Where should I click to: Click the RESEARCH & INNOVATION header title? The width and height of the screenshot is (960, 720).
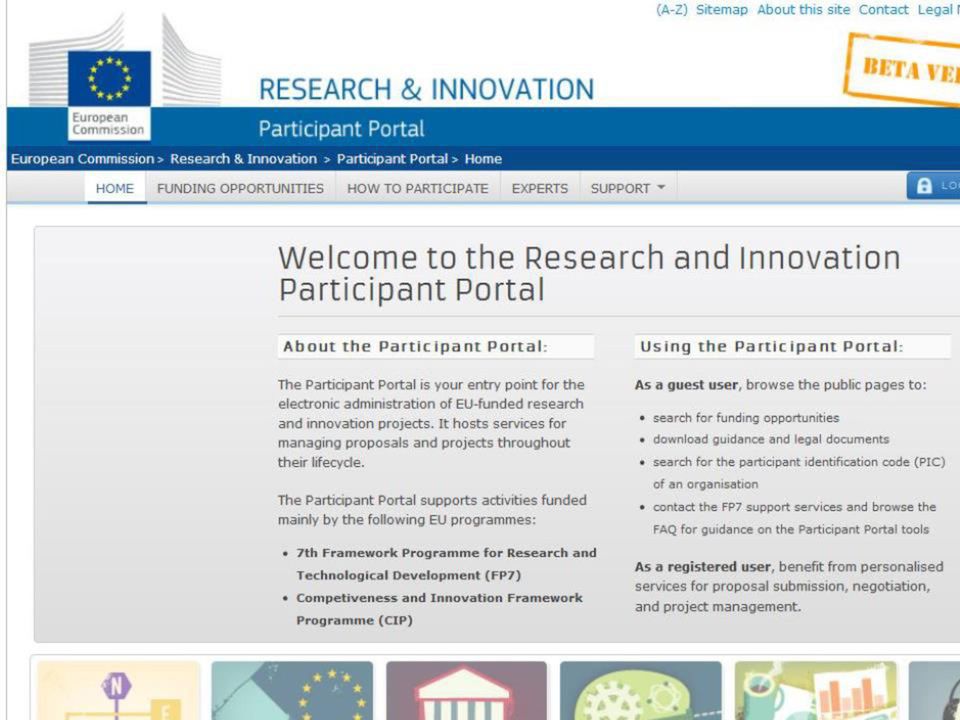[427, 89]
